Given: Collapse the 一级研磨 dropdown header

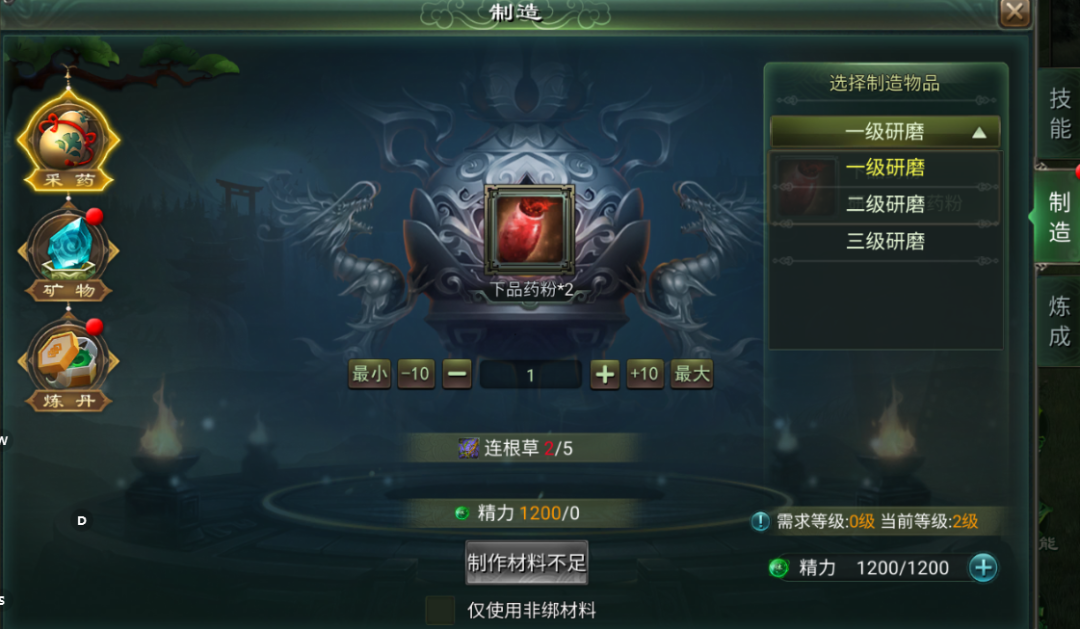Looking at the screenshot, I should pyautogui.click(x=885, y=132).
